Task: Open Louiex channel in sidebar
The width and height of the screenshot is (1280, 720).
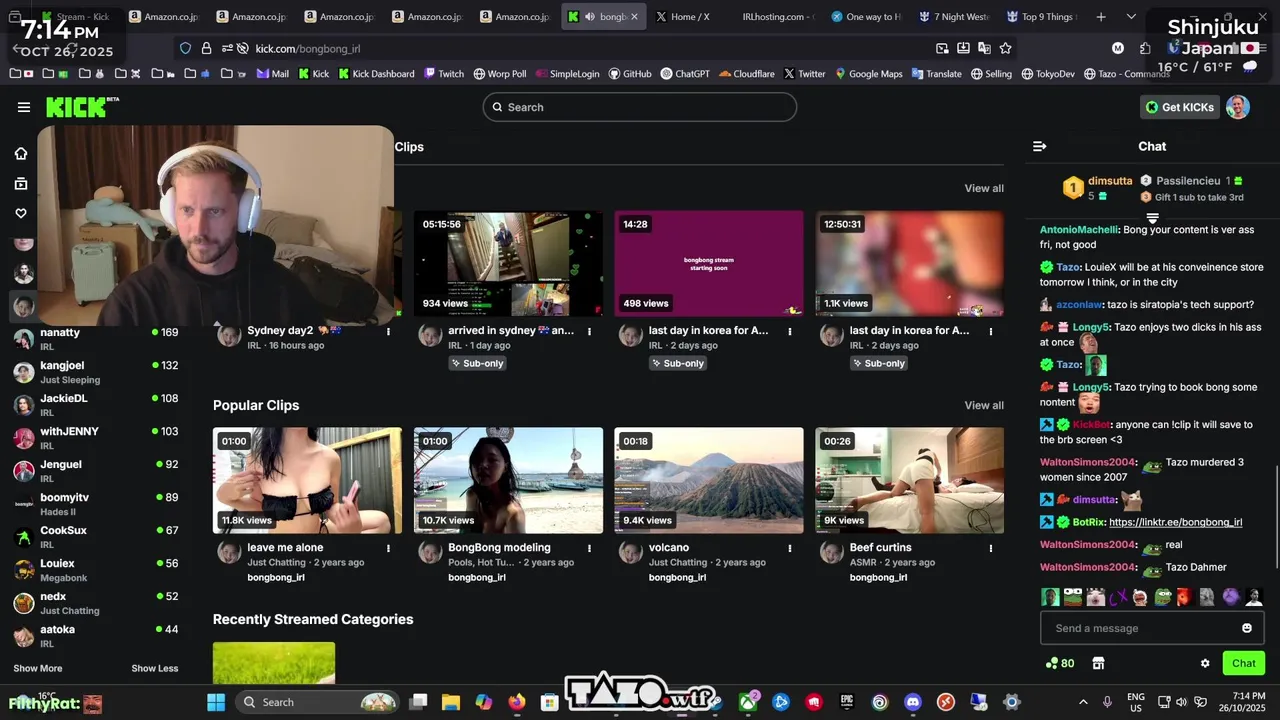Action: pos(96,570)
